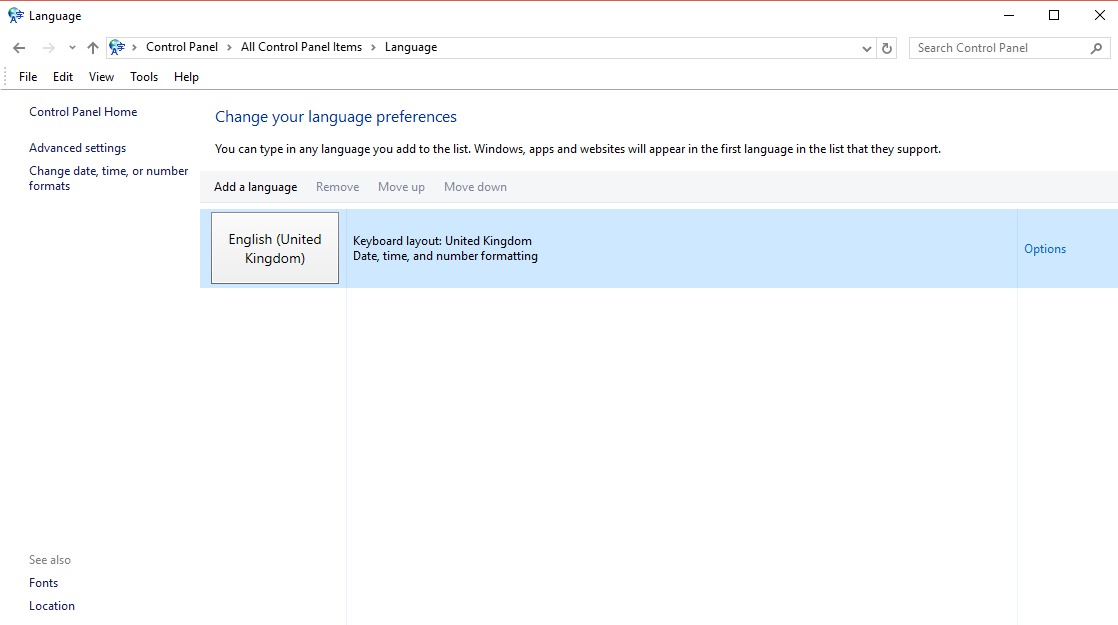Viewport: 1118px width, 625px height.
Task: Open the Location link in See also
Action: 52,605
